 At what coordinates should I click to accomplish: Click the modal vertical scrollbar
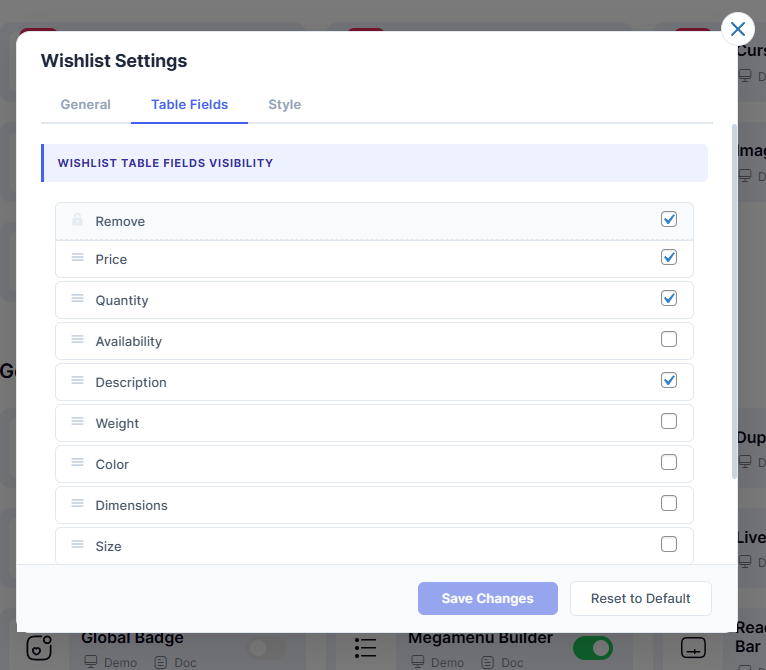tap(735, 300)
